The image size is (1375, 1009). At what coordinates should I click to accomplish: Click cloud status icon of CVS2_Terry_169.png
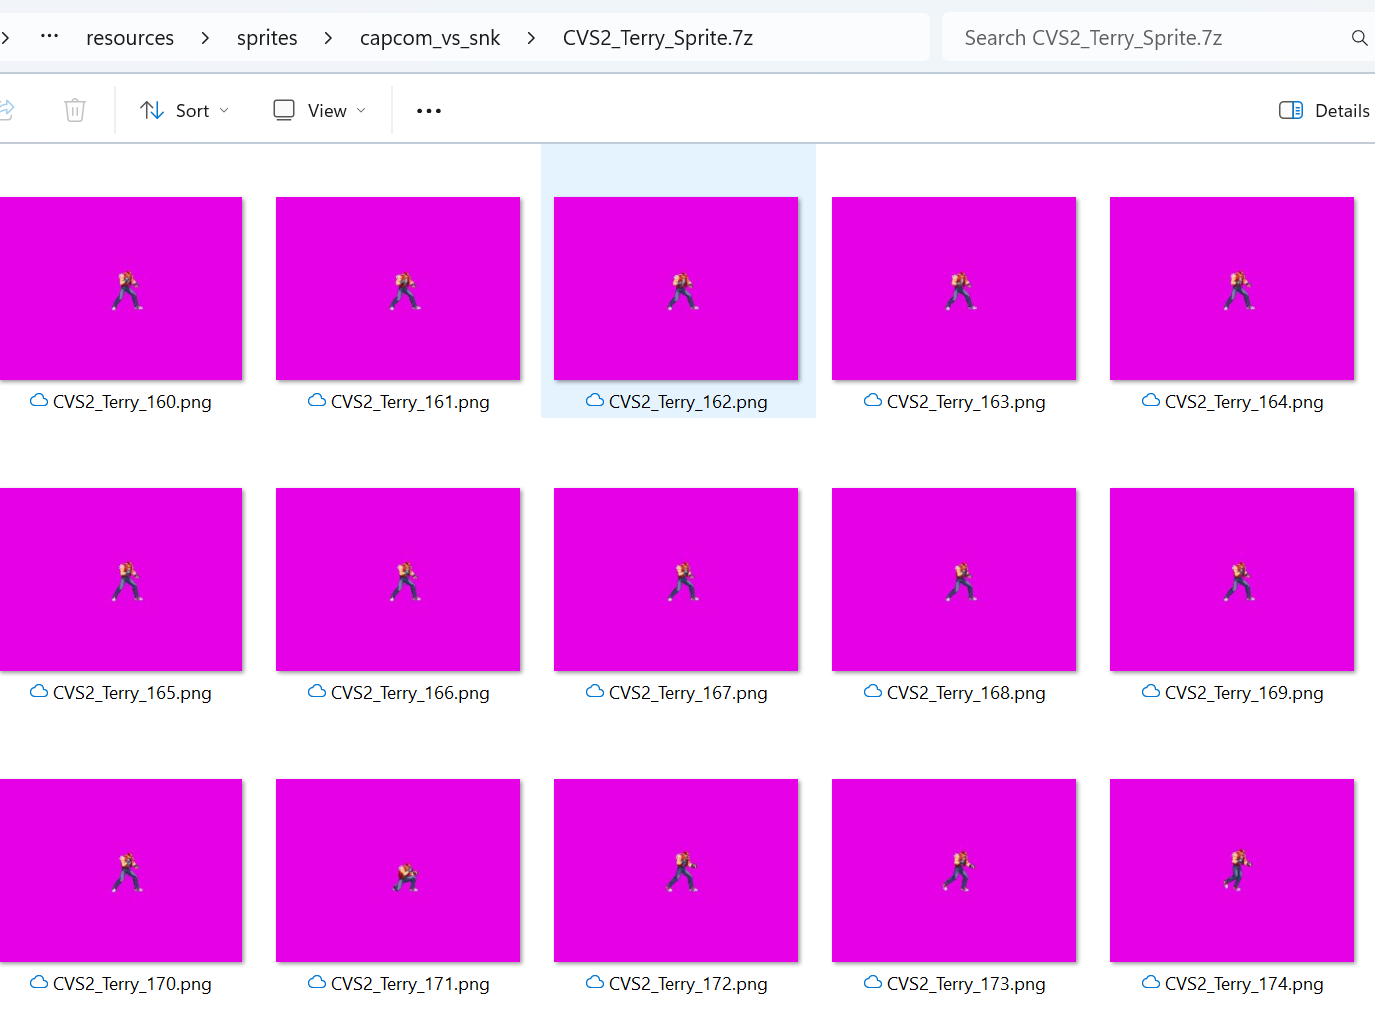(1151, 692)
